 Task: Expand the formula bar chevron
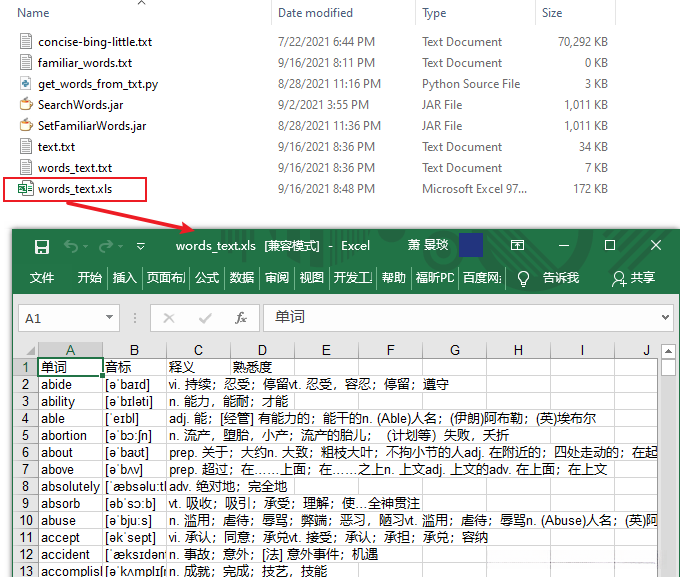click(x=665, y=318)
